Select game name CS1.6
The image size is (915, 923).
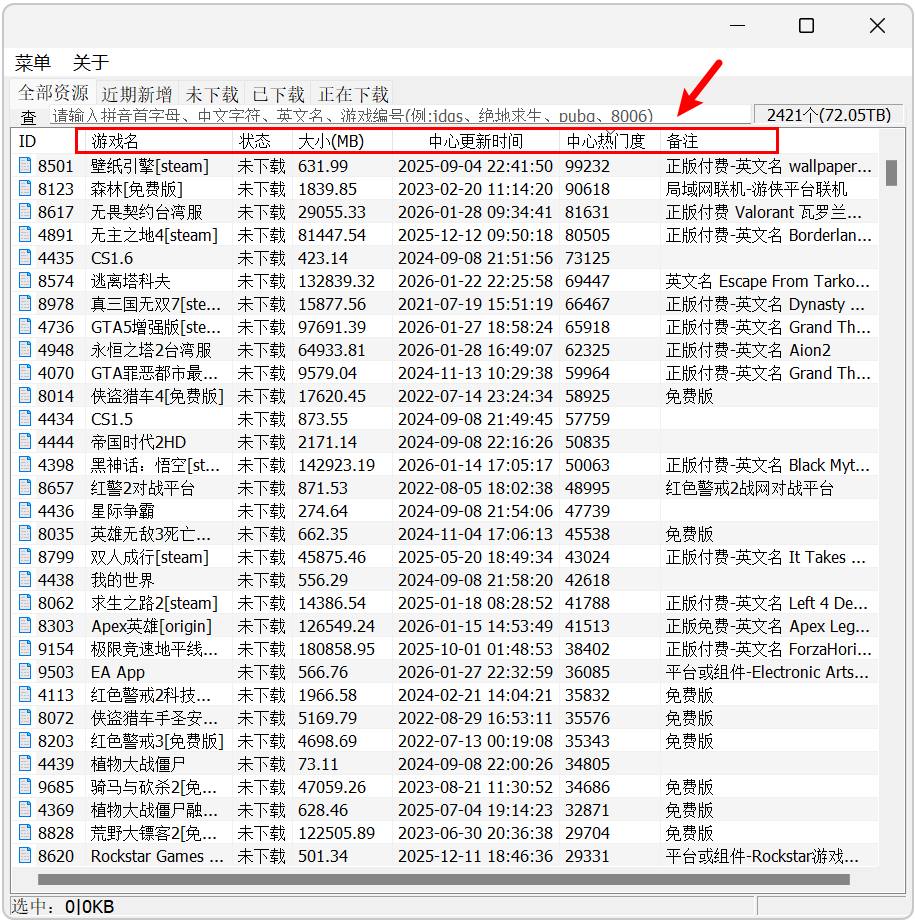112,258
